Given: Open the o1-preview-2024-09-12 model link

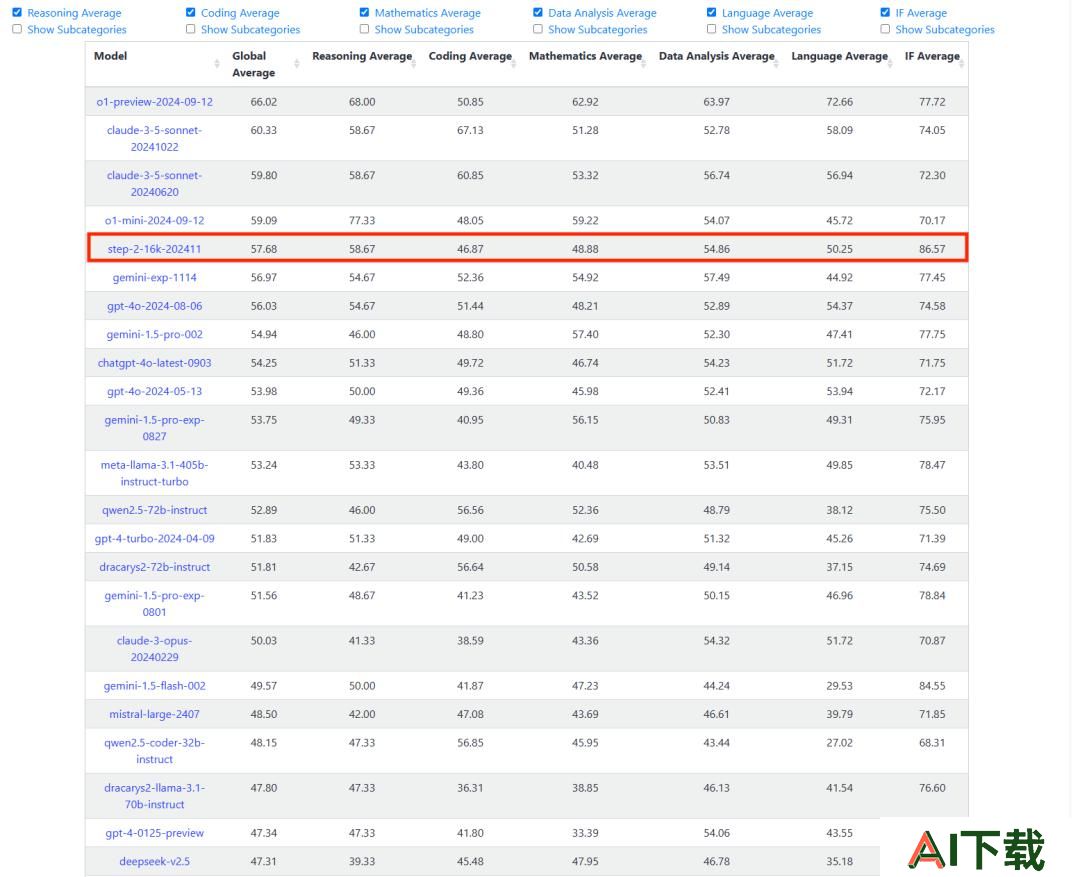Looking at the screenshot, I should (154, 102).
